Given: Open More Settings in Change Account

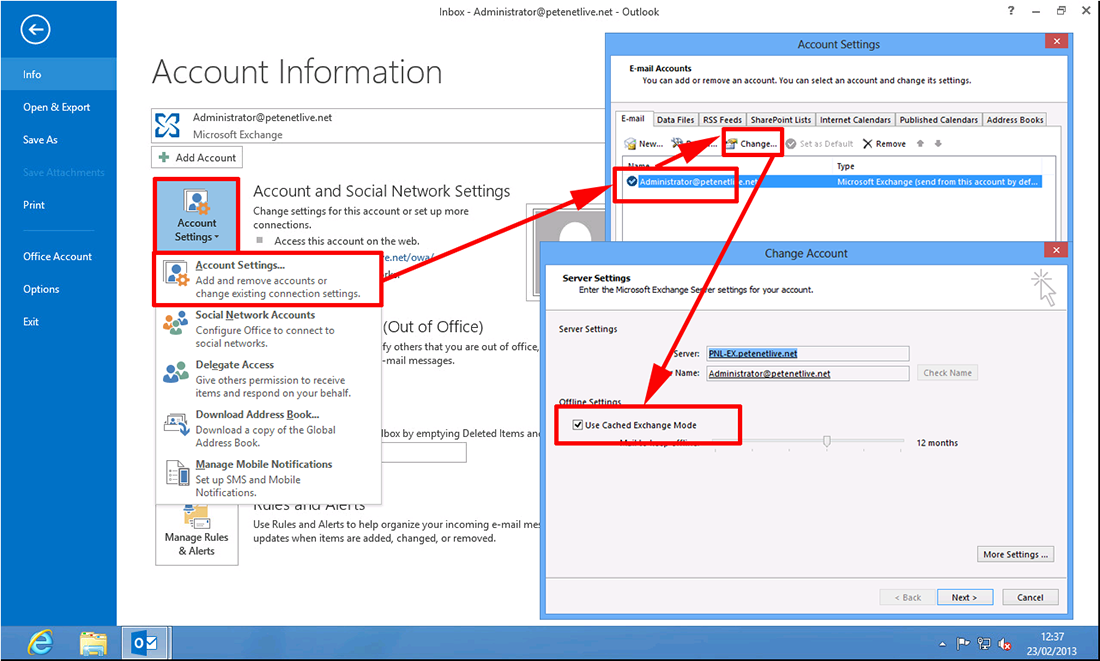Looking at the screenshot, I should (x=1015, y=554).
